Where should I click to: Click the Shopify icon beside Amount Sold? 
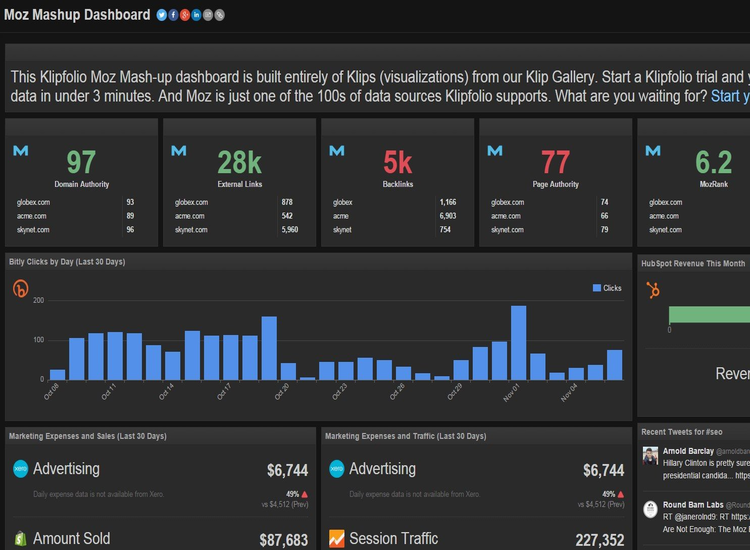[21, 539]
